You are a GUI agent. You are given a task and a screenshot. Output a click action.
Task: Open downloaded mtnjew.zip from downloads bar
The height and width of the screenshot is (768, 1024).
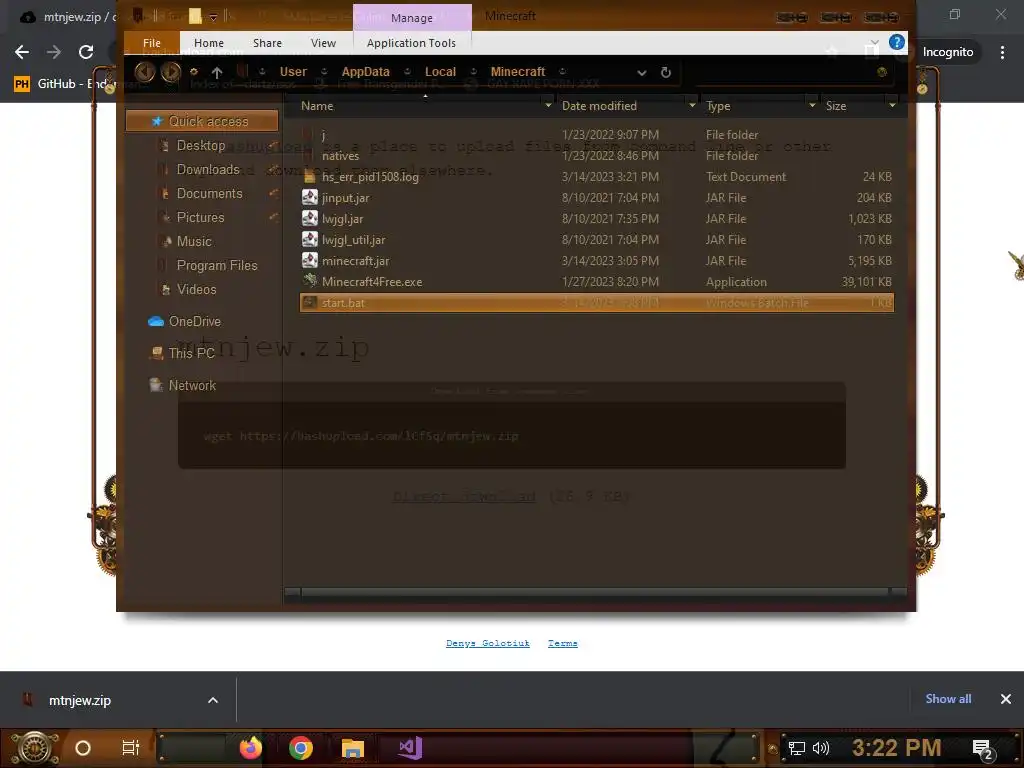[80, 700]
